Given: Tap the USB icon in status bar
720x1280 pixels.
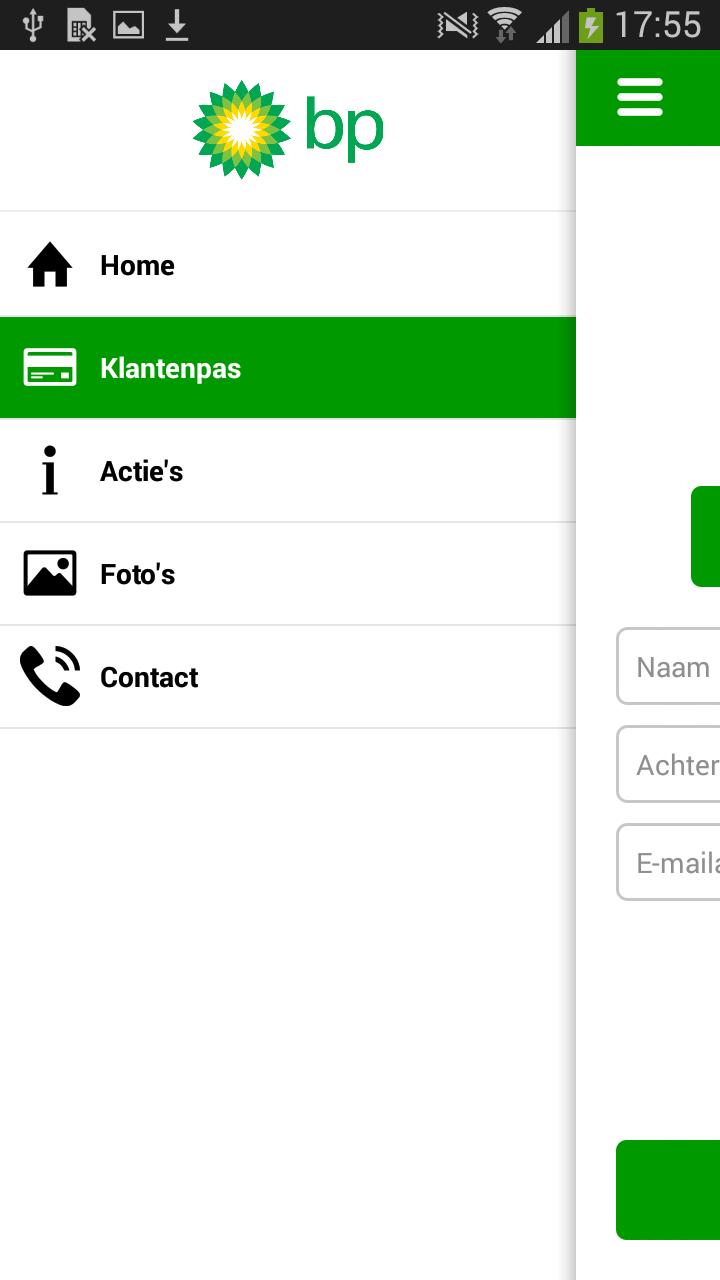Looking at the screenshot, I should (33, 25).
